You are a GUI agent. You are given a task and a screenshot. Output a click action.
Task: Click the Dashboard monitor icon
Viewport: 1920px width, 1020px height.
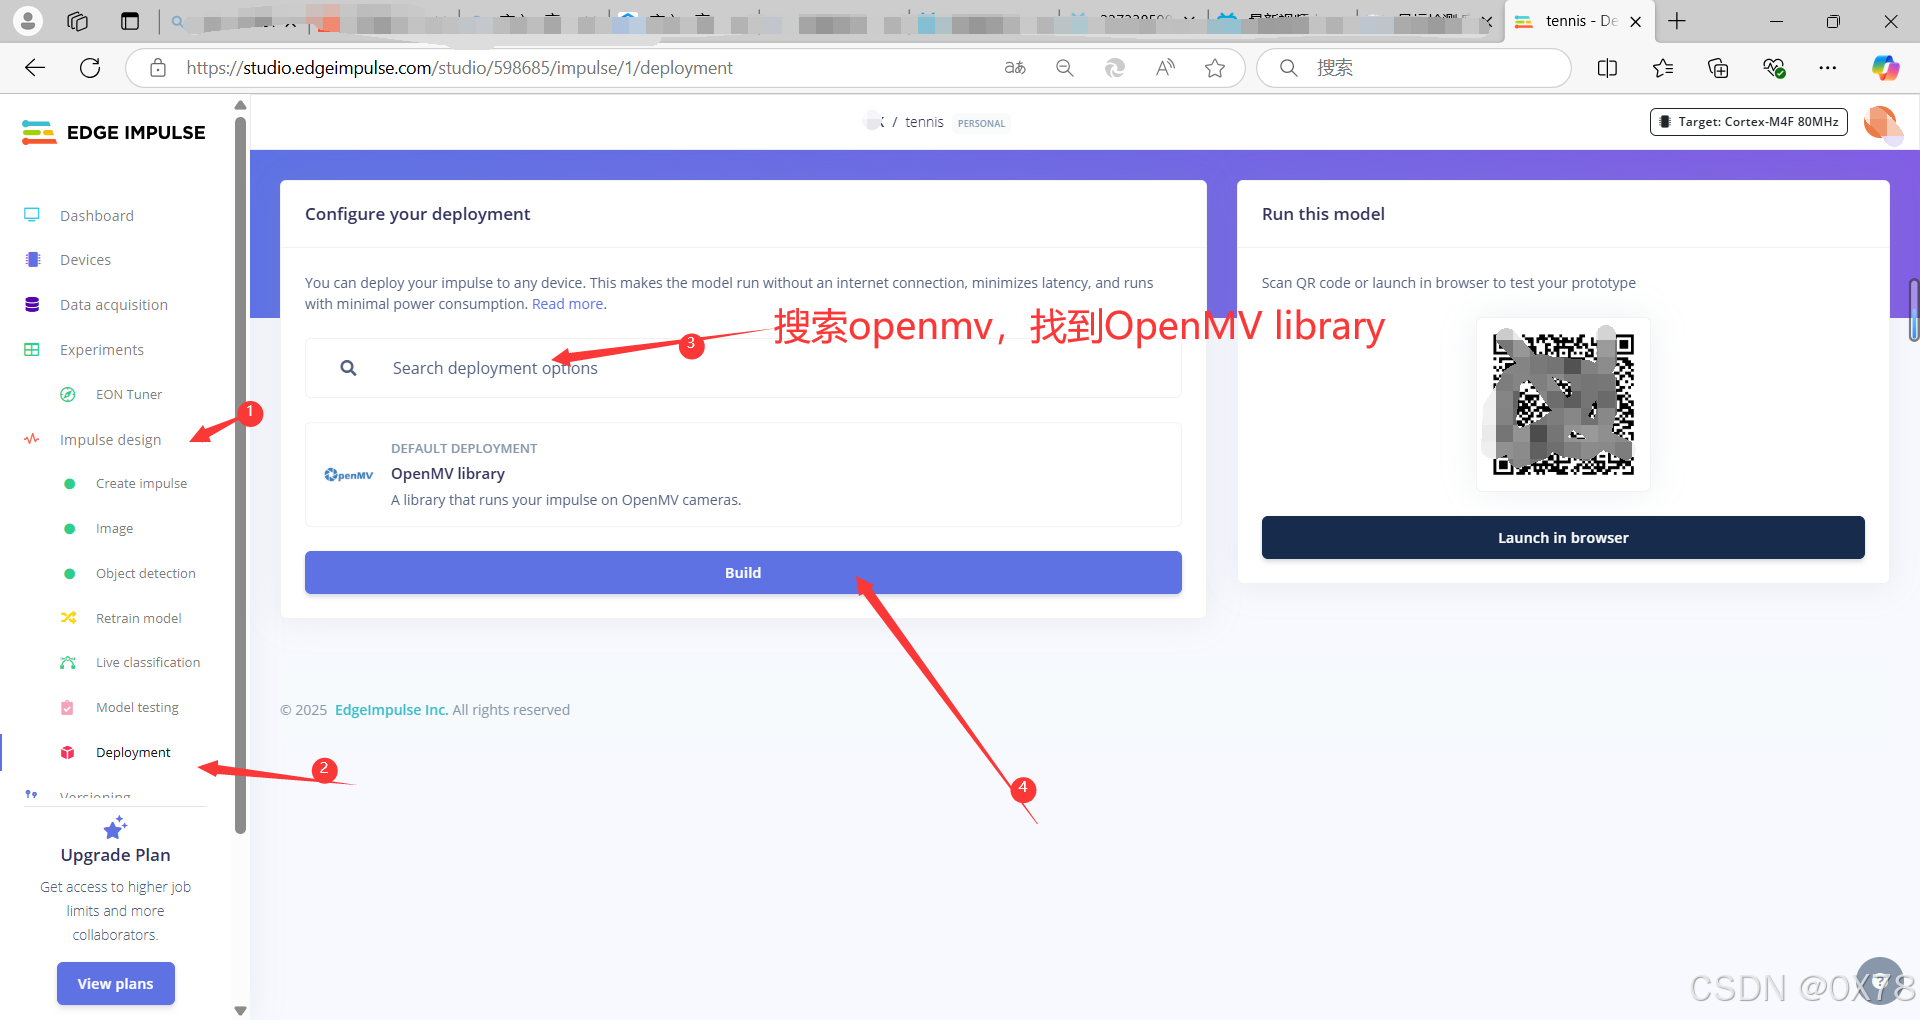tap(32, 215)
